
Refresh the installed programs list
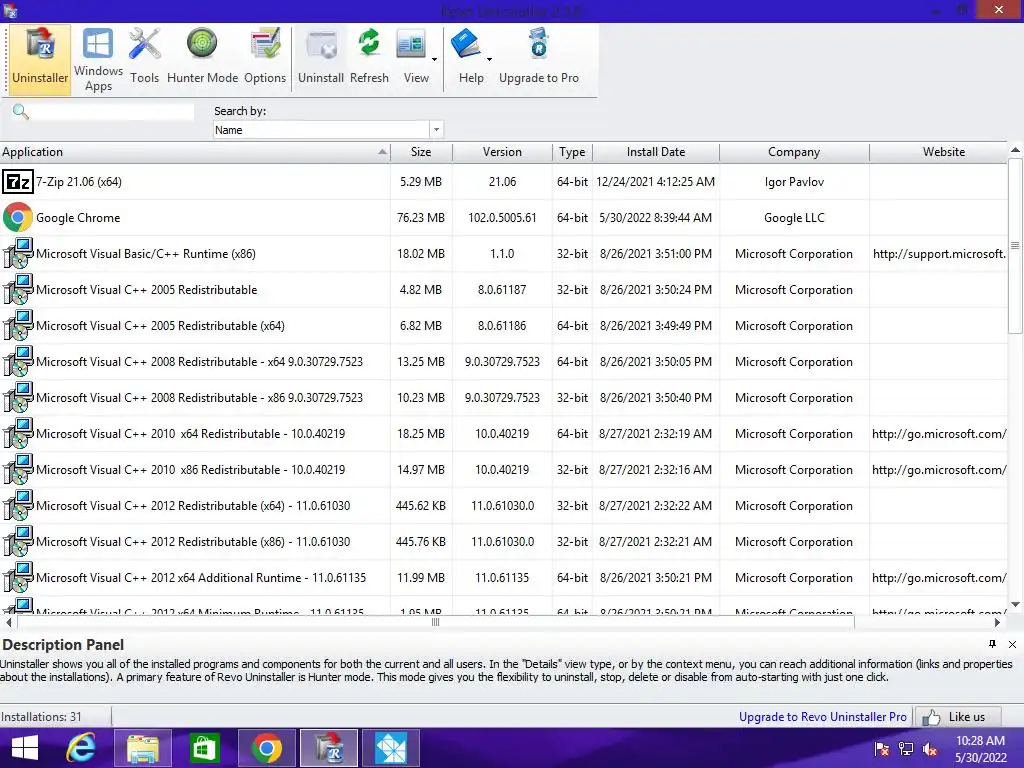(369, 59)
